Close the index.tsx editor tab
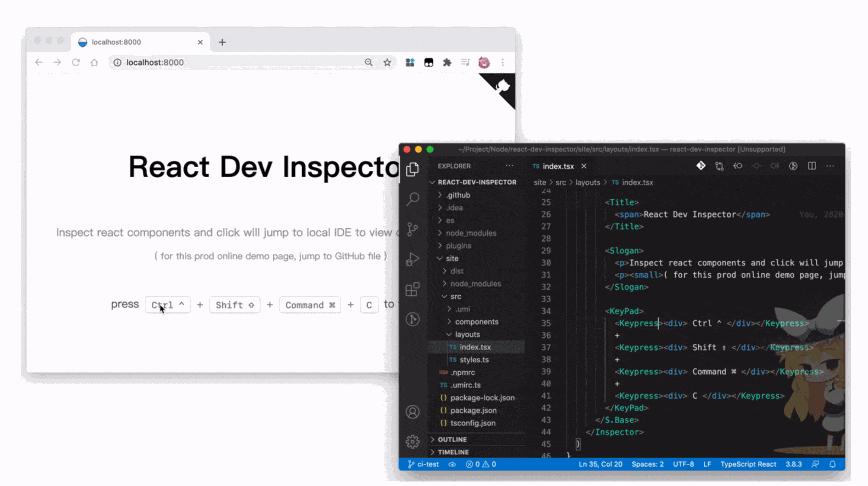The width and height of the screenshot is (868, 486). [x=583, y=166]
